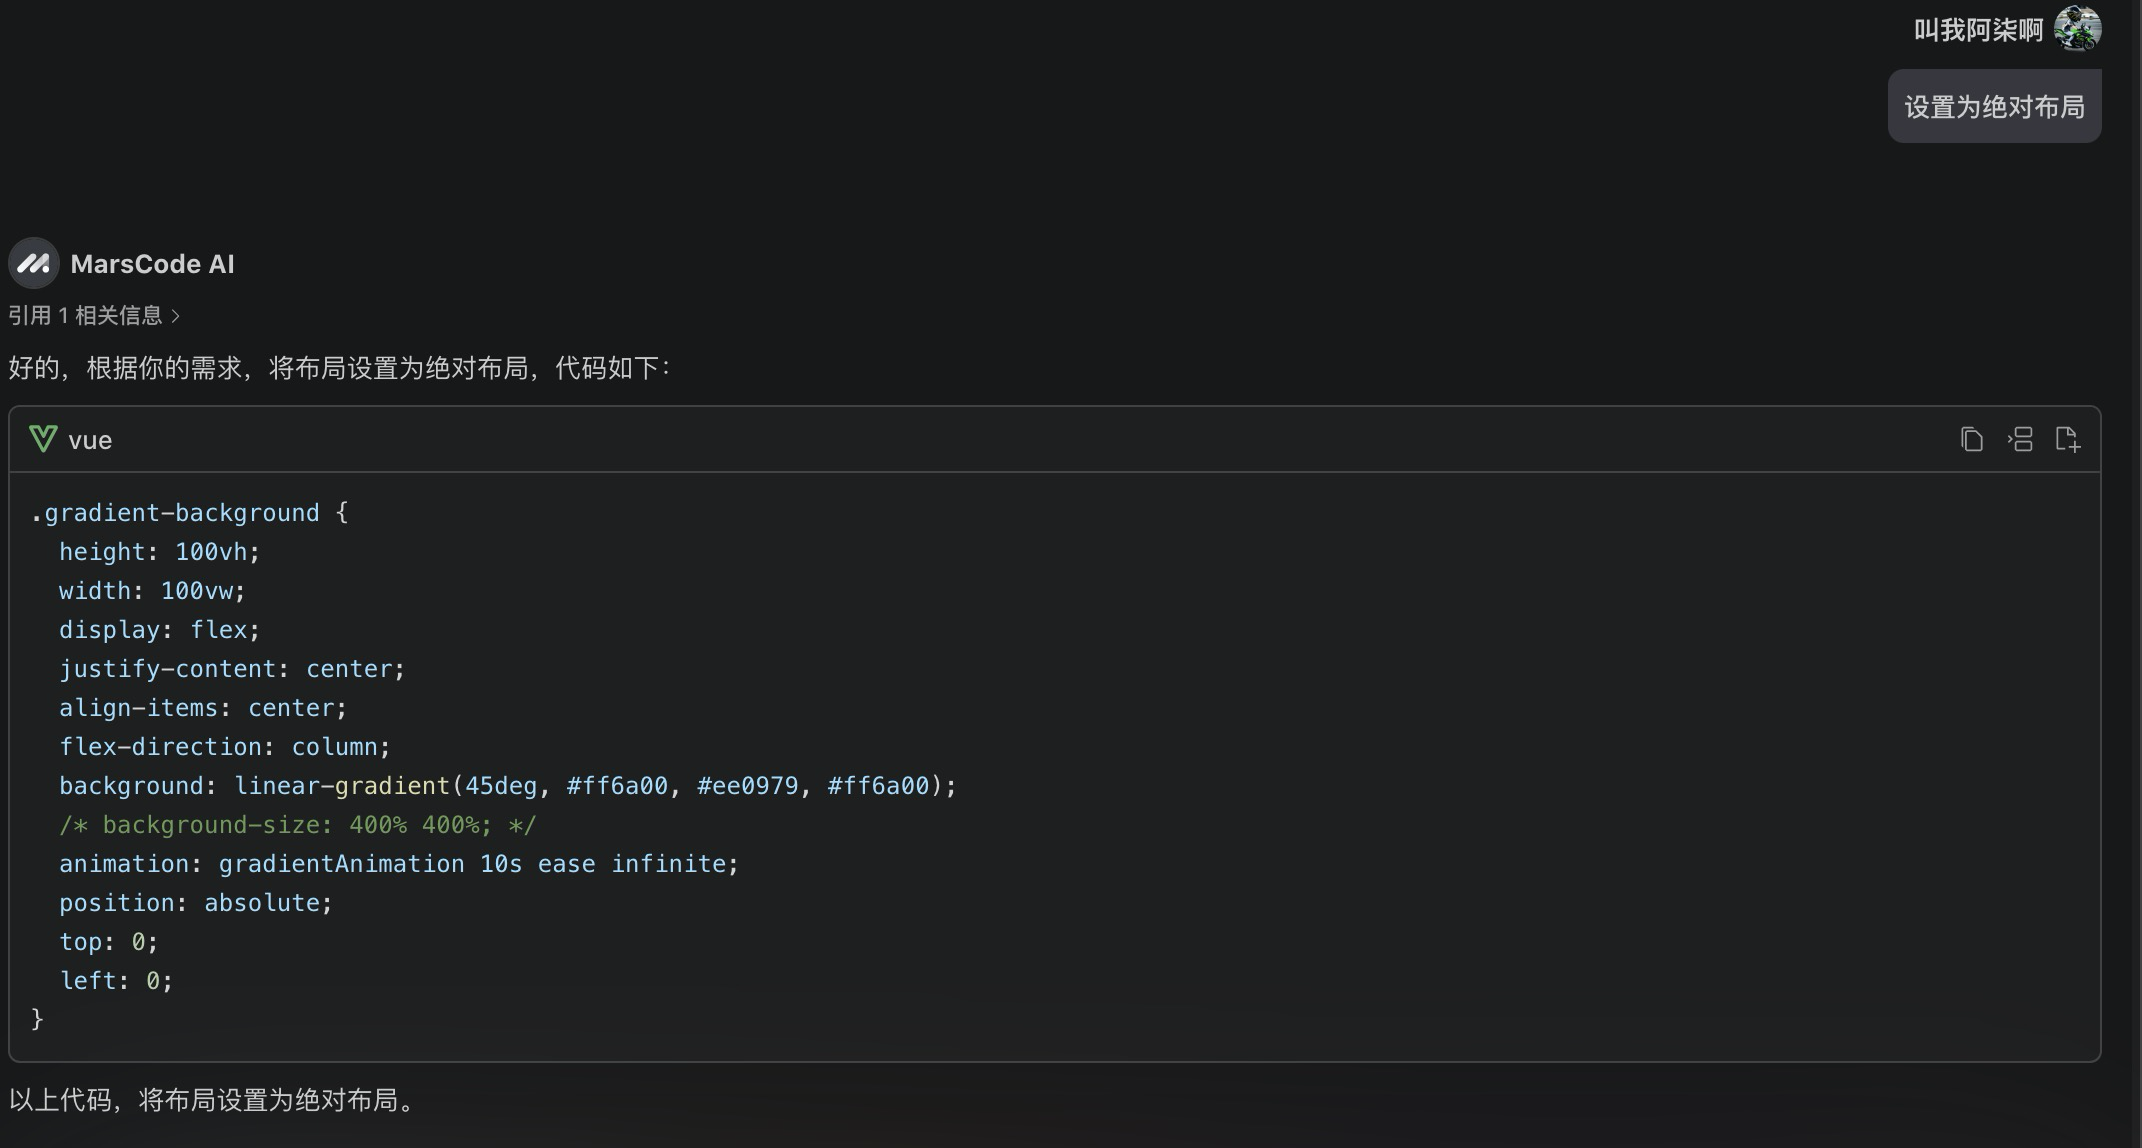Click the MarsCode AI logo
Screen dimensions: 2142x1148
34,264
